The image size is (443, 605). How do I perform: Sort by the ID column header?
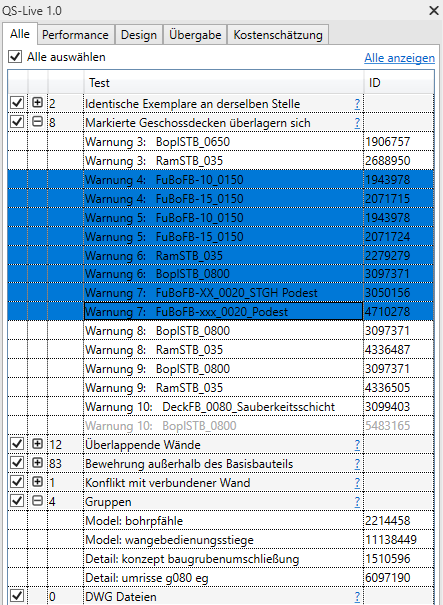399,82
